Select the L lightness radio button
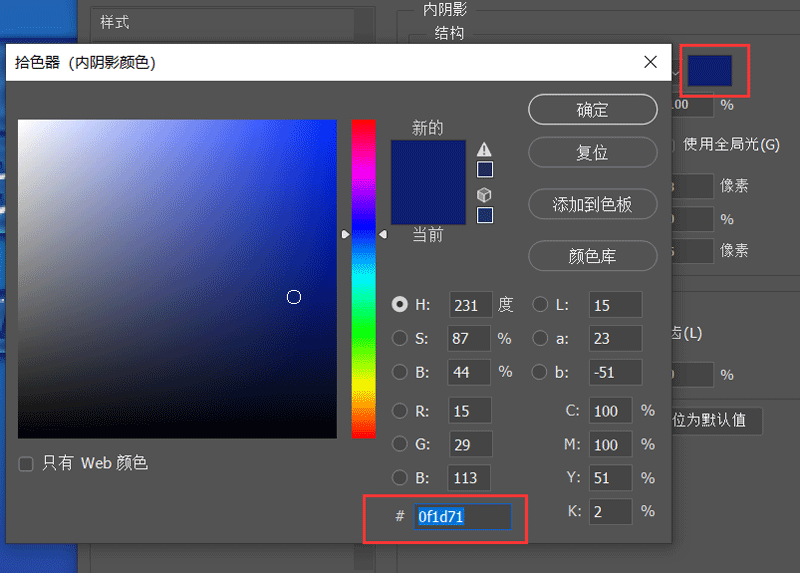 (540, 305)
